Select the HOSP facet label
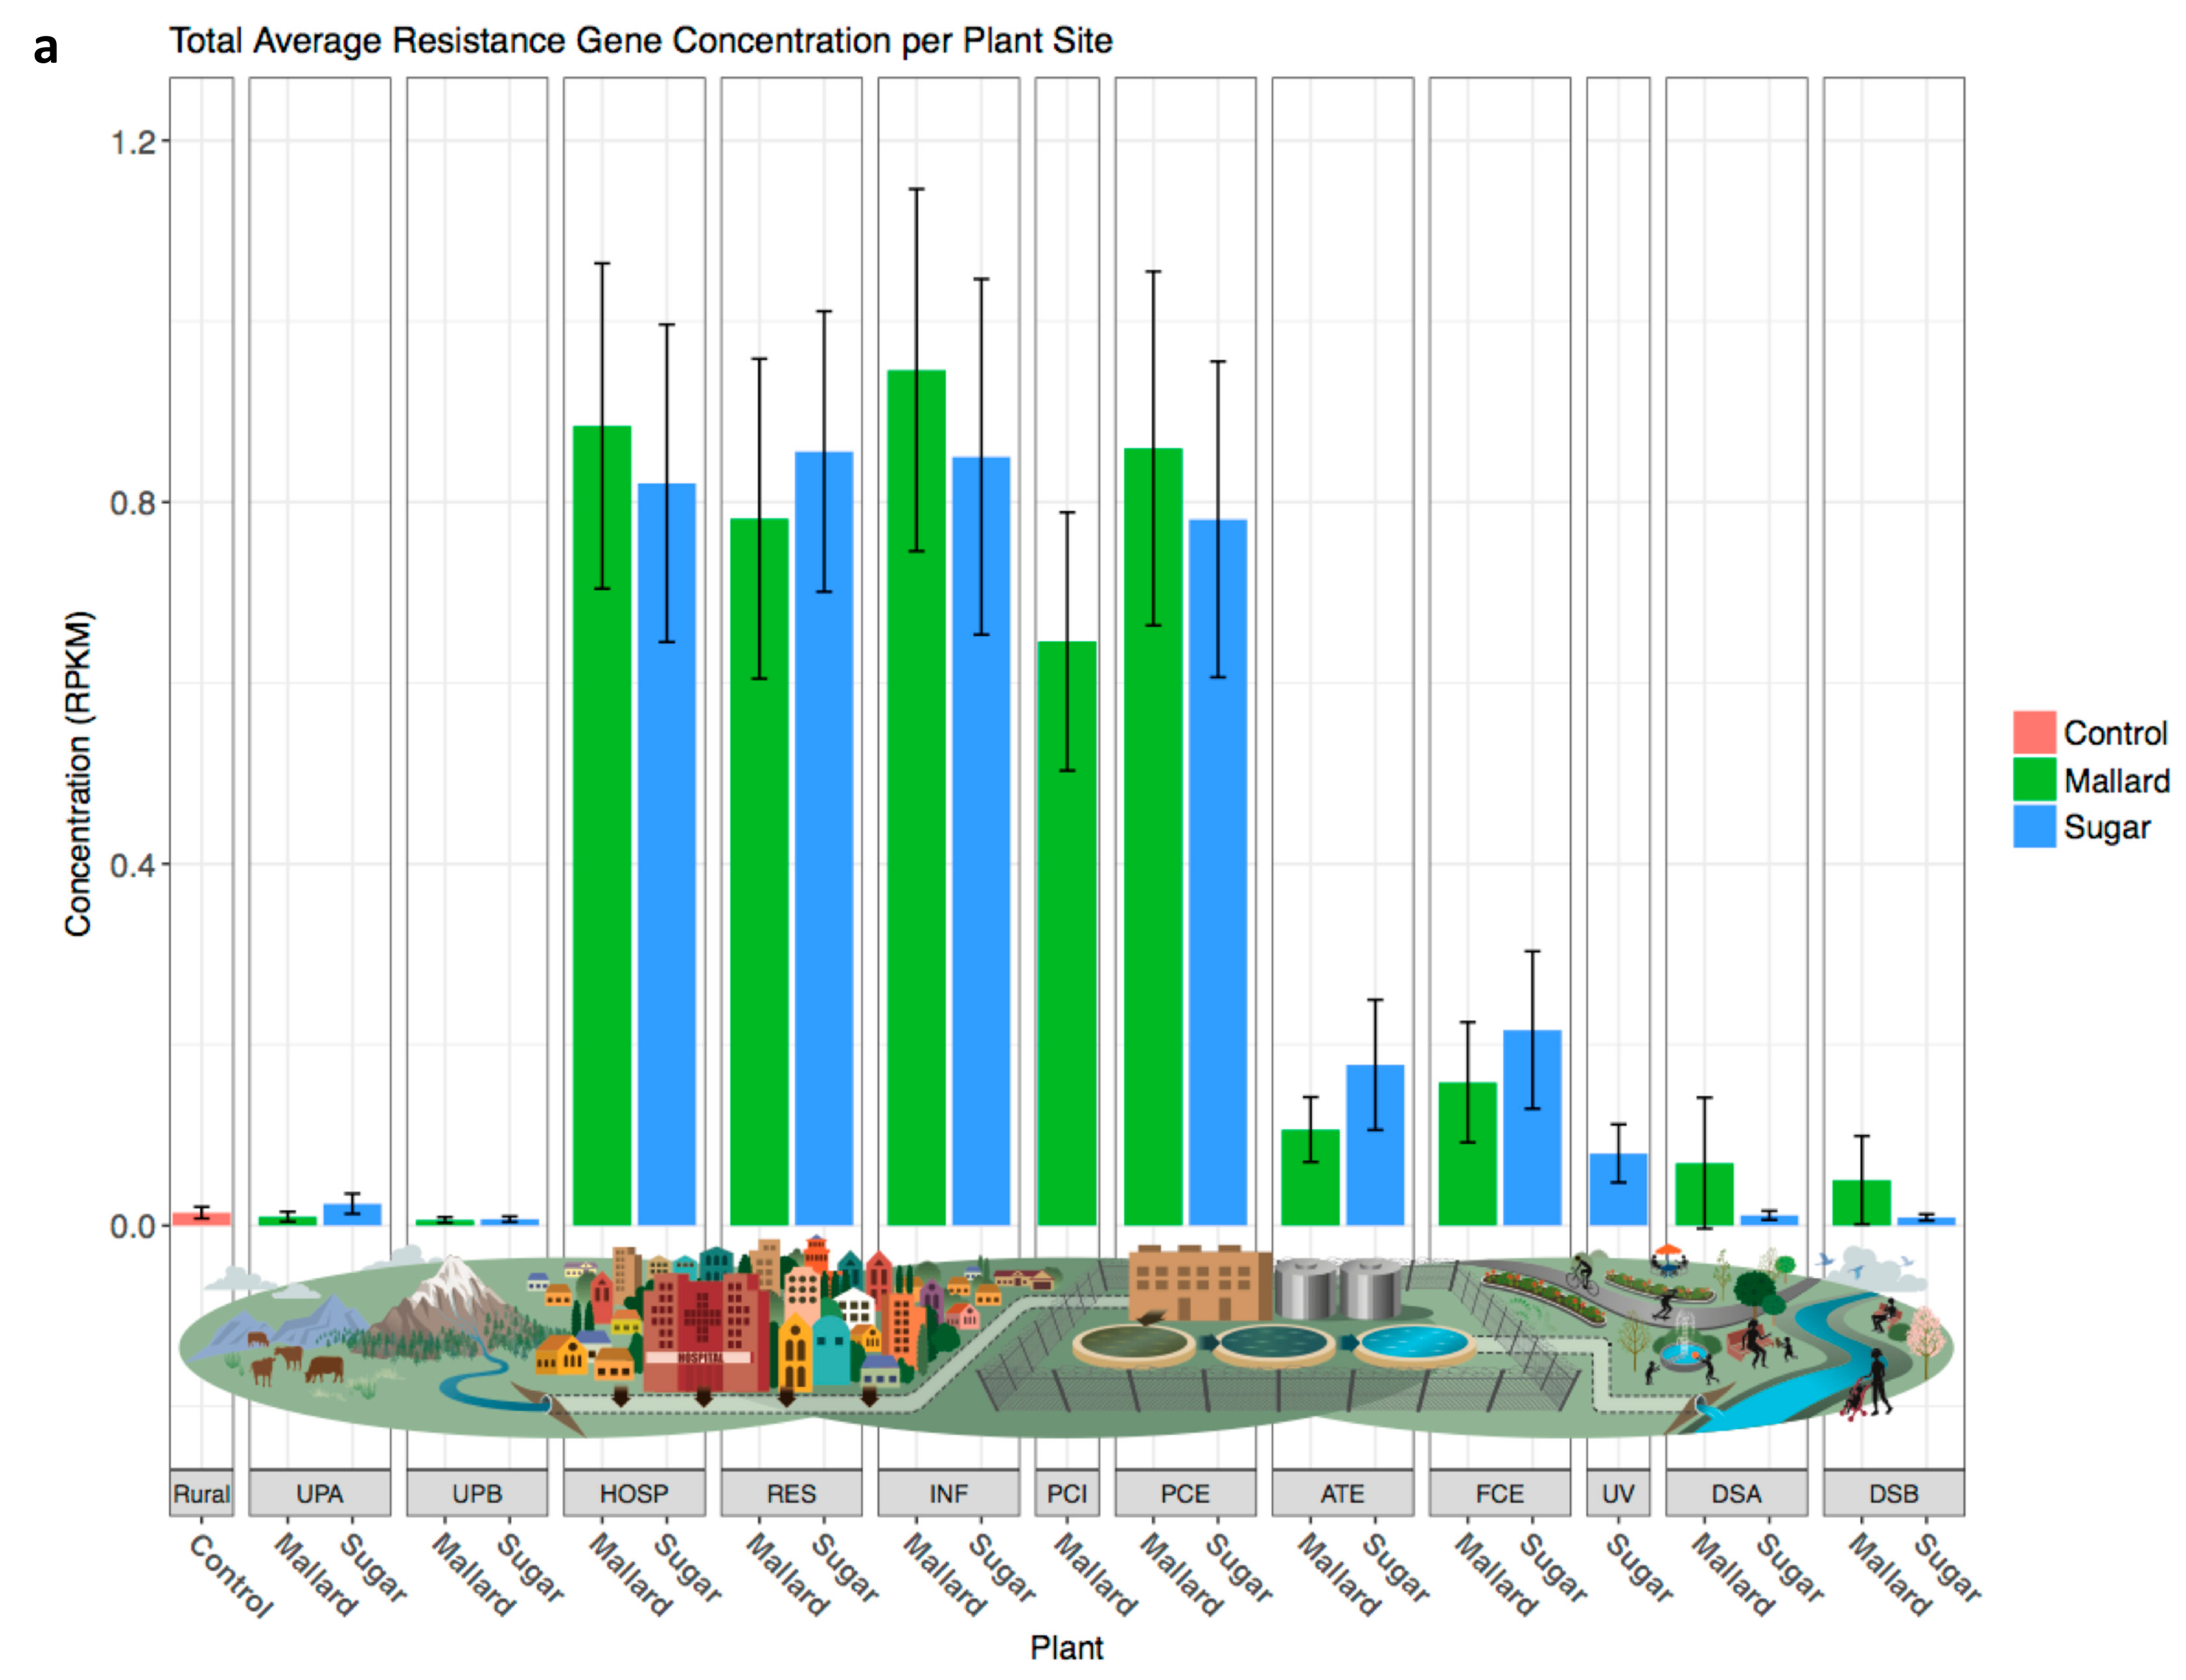This screenshot has height=1680, width=2186. point(633,1493)
